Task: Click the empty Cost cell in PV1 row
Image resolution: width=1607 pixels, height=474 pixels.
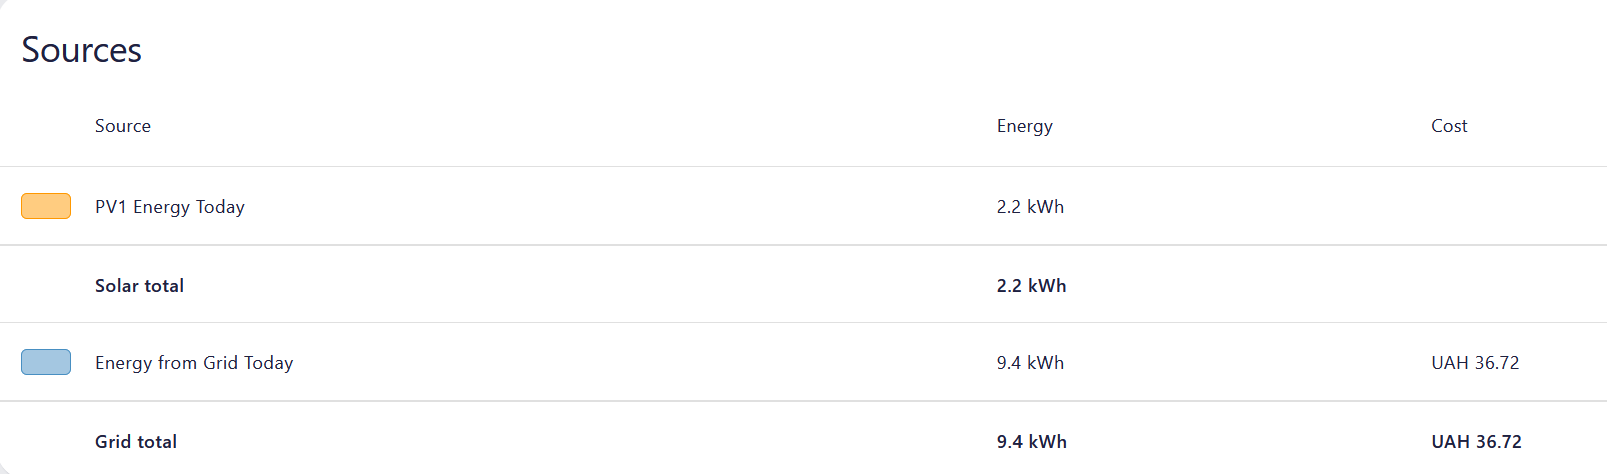Action: [x=1475, y=207]
